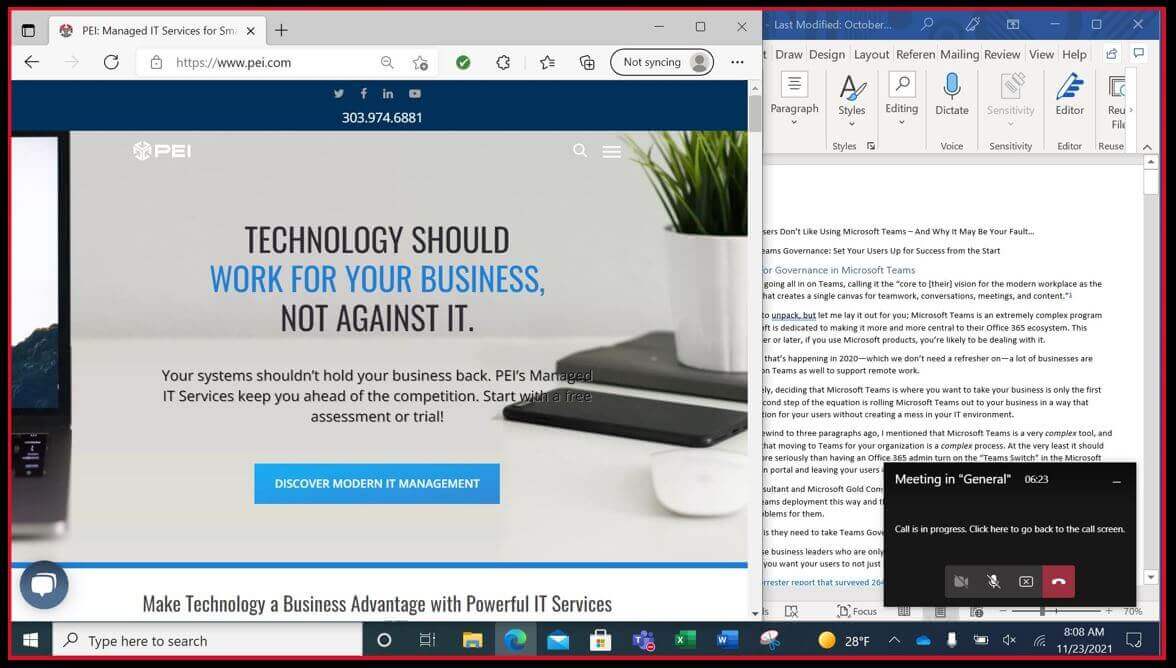1176x668 pixels.
Task: Click 'Governance in Microsoft Teams' heading link
Action: pyautogui.click(x=844, y=270)
